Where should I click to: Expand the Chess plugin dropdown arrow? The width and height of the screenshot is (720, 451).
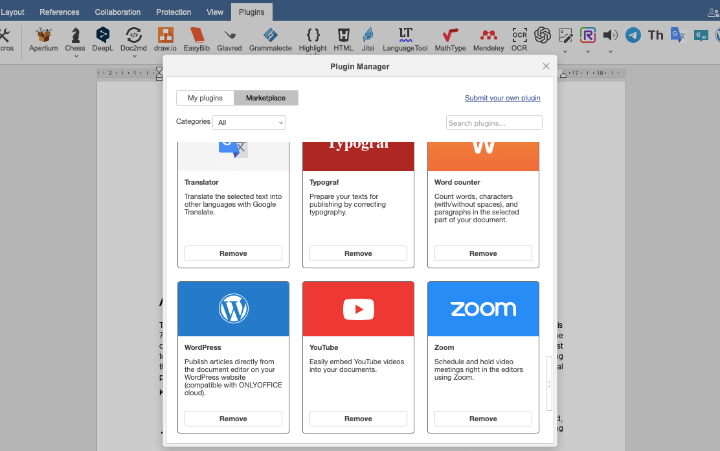coord(76,56)
